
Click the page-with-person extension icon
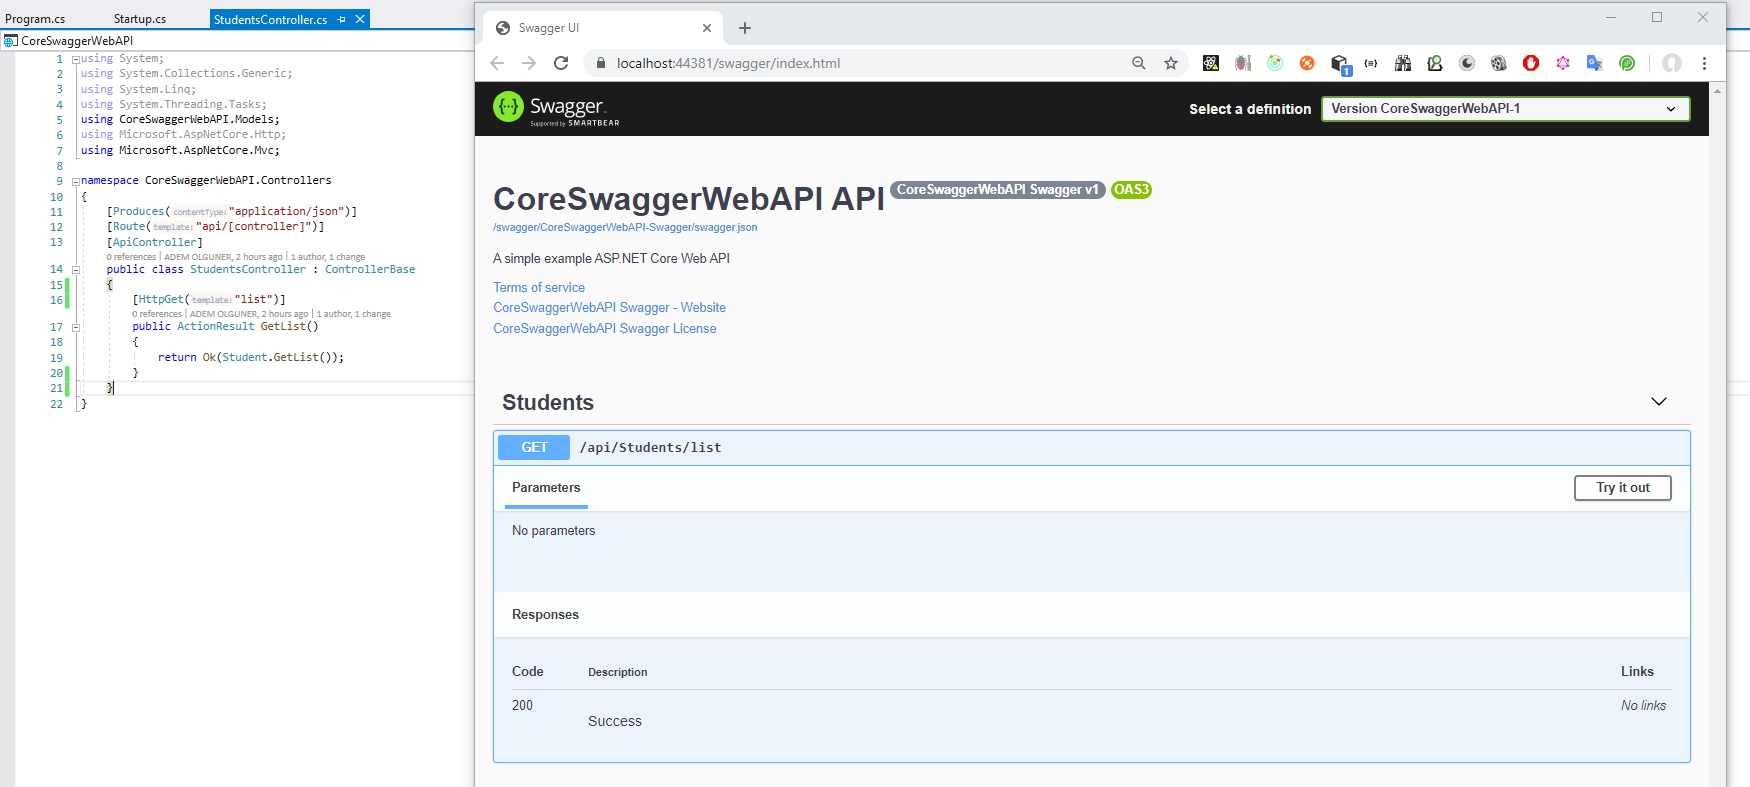(x=1435, y=63)
